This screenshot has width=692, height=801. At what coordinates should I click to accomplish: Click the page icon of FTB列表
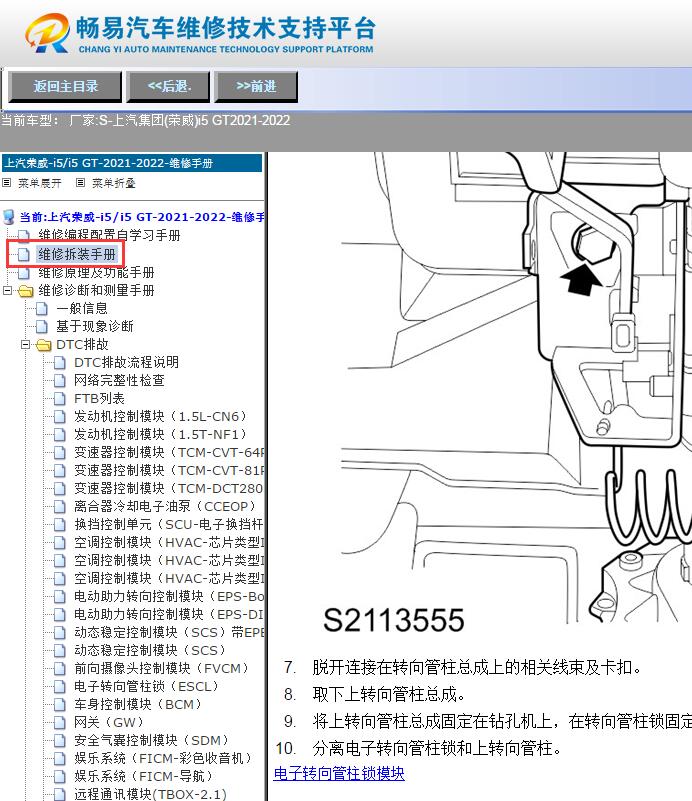pos(60,398)
